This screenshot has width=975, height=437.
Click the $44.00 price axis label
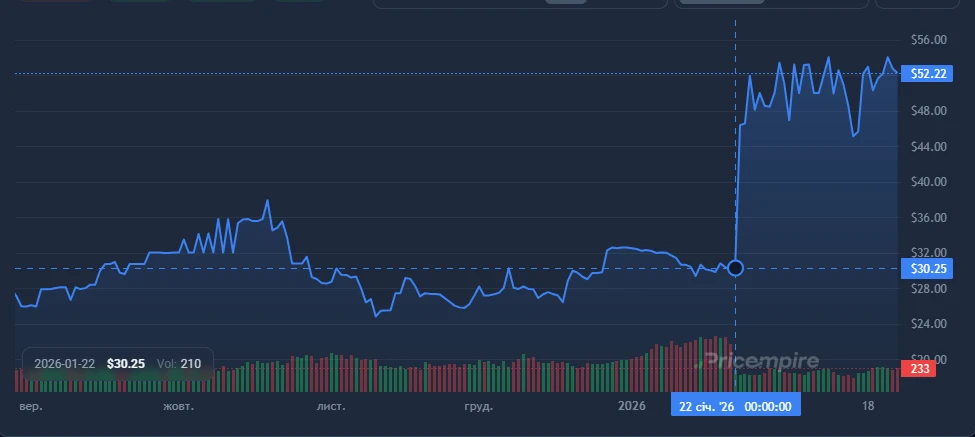coord(929,147)
